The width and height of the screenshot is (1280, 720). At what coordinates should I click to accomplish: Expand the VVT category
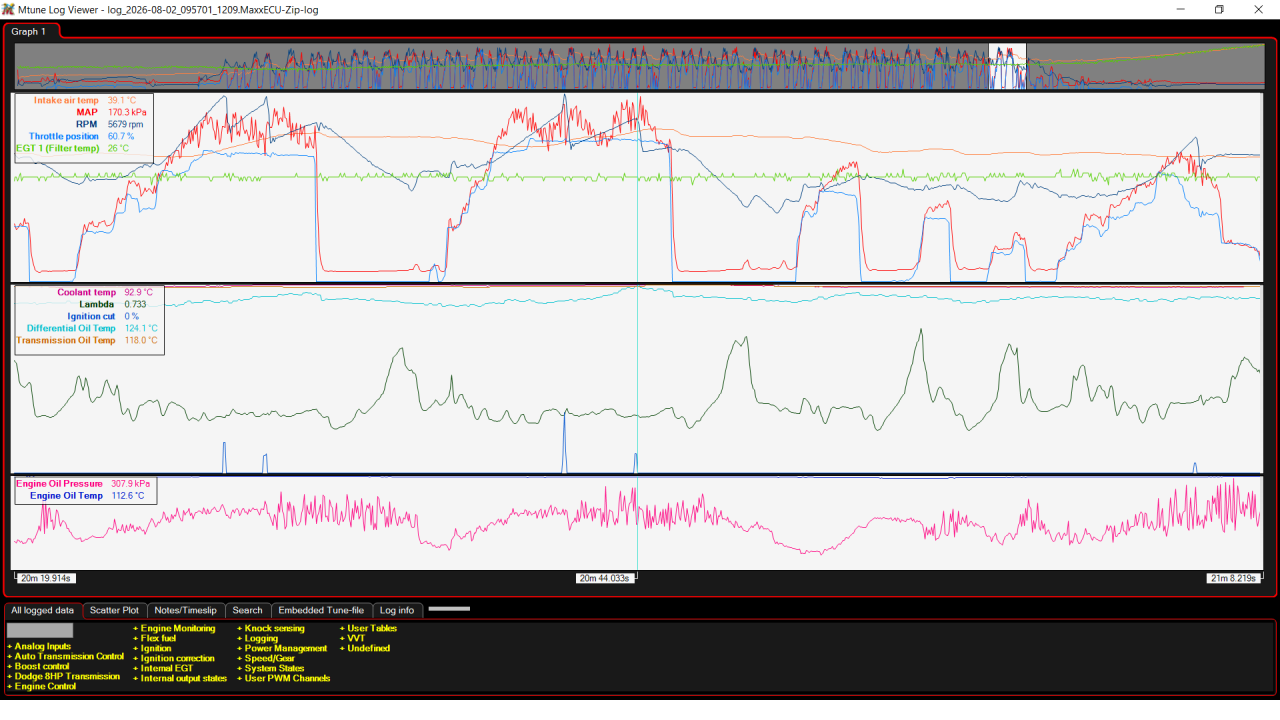point(353,638)
